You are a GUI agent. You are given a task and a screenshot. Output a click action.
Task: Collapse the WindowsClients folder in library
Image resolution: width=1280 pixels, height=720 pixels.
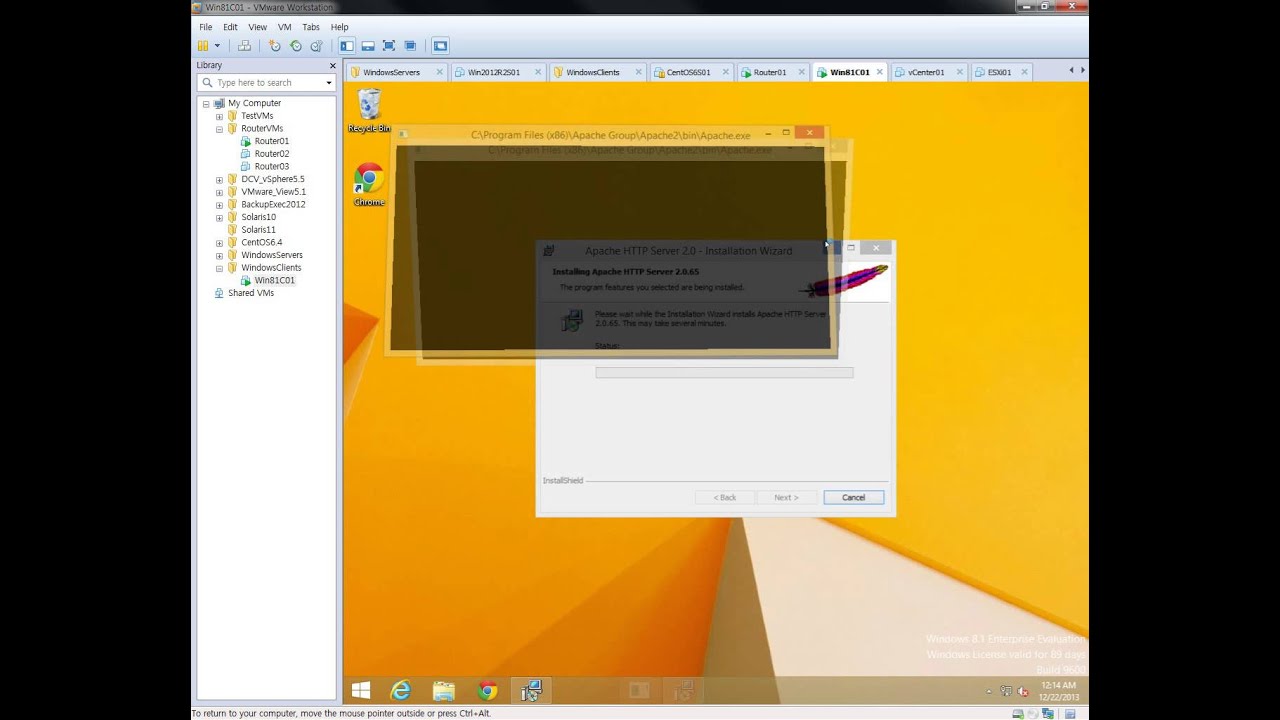[219, 268]
